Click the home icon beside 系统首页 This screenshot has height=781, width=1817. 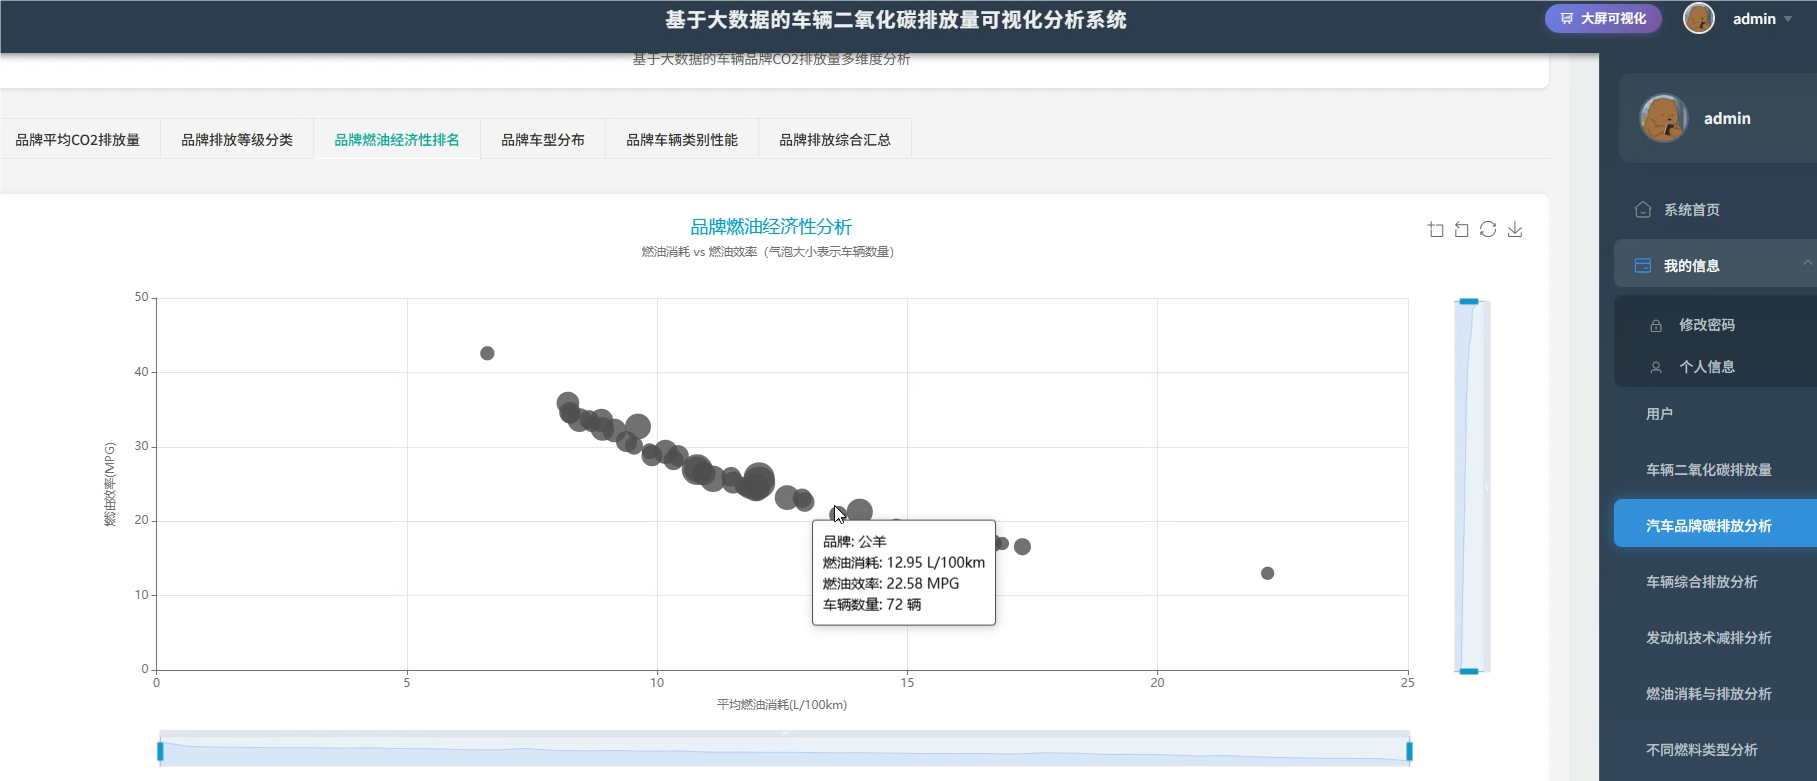click(1643, 210)
